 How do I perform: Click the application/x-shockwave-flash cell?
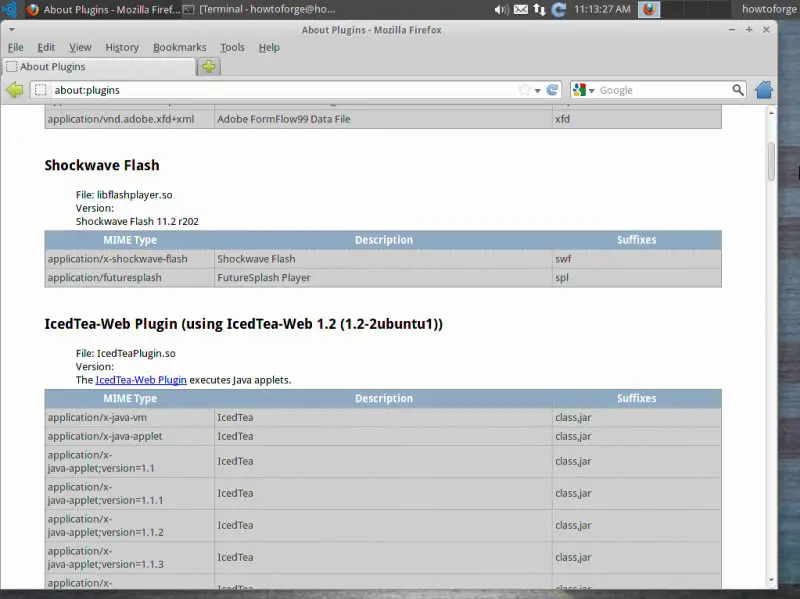point(130,259)
